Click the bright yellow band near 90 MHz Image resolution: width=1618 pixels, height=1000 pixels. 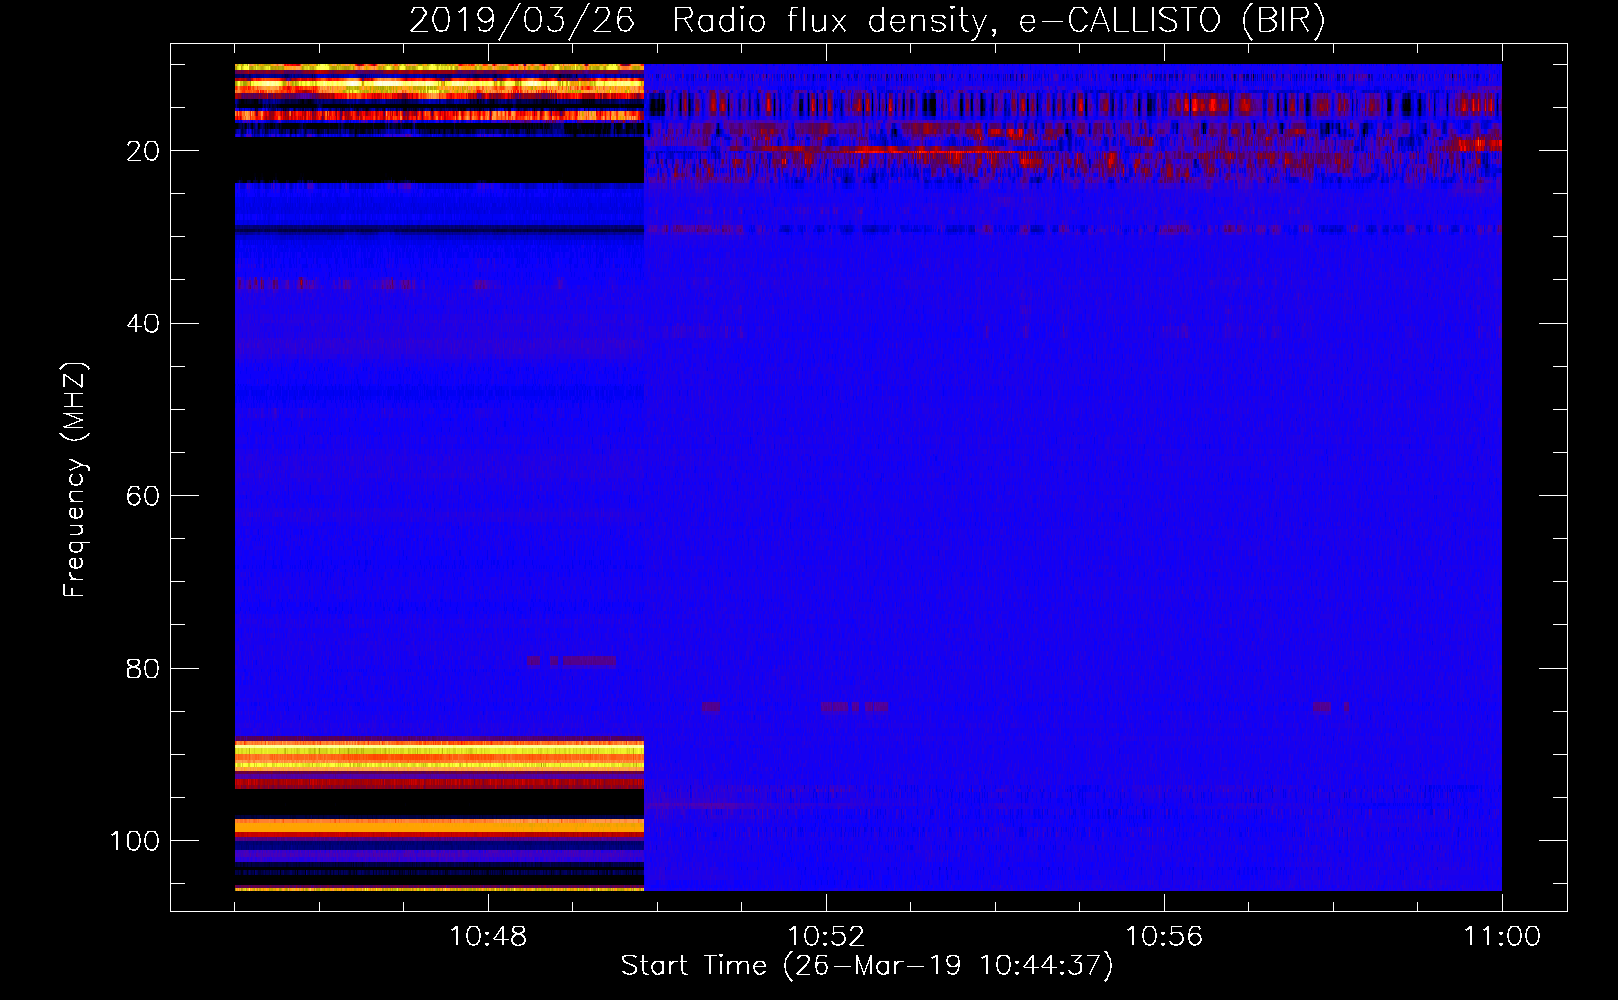click(x=439, y=756)
